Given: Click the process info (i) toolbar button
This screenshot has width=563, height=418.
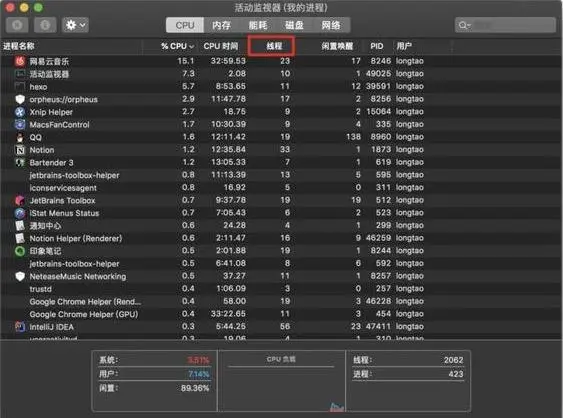Looking at the screenshot, I should click(45, 25).
